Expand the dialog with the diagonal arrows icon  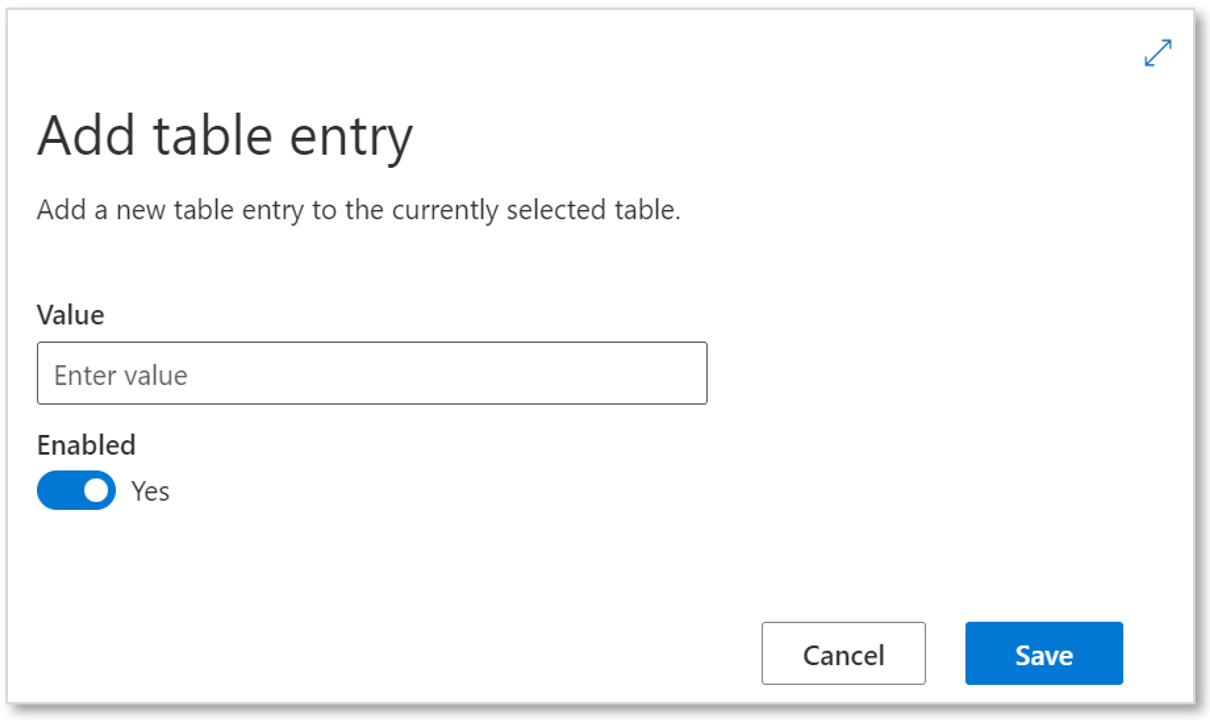tap(1158, 53)
